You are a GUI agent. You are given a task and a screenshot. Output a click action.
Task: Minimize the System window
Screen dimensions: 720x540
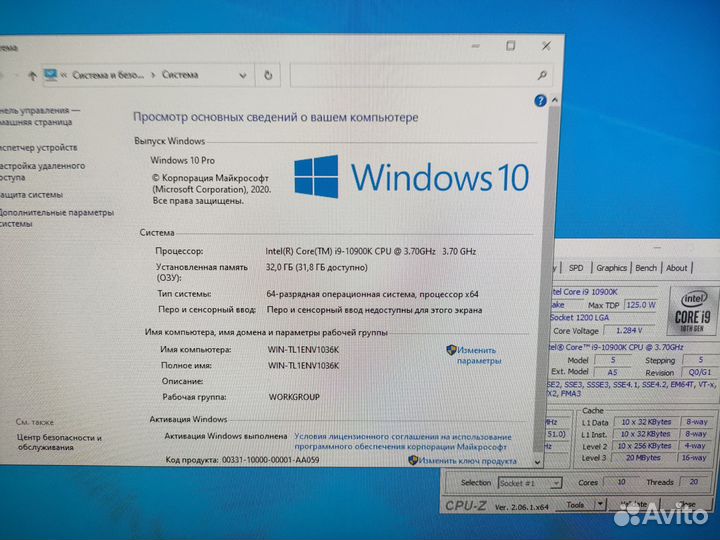coord(476,46)
